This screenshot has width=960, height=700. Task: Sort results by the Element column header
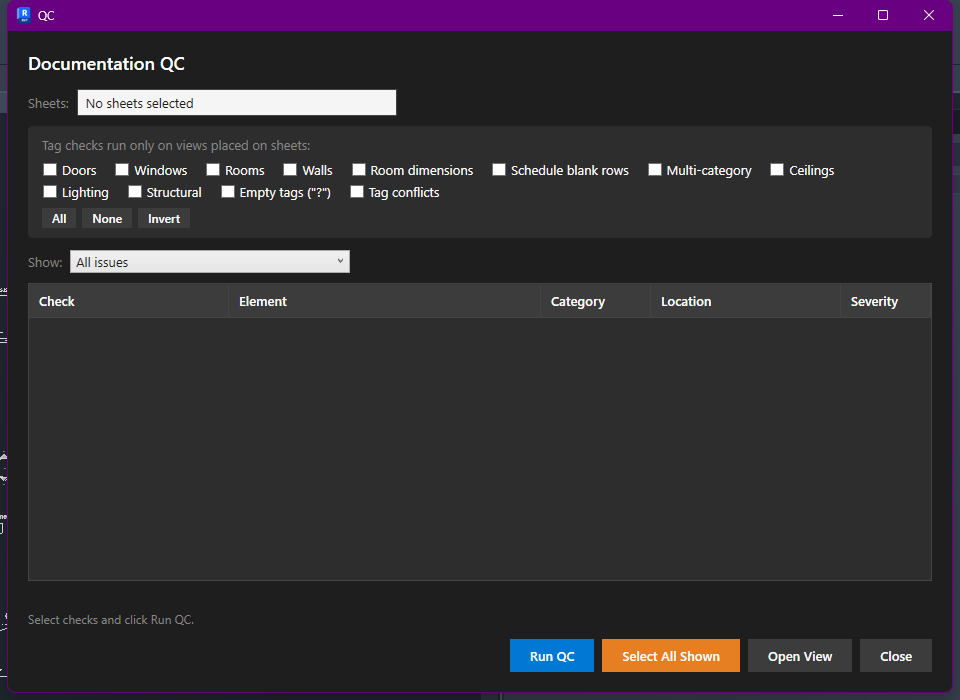coord(384,301)
